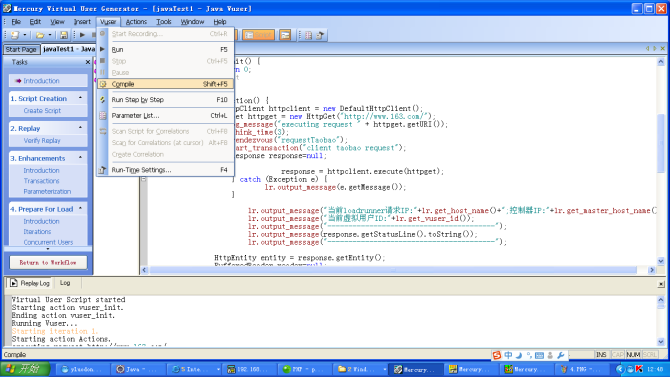This screenshot has width=670, height=377.
Task: Open the dropdown arrow beside Open folder
Action: point(50,35)
